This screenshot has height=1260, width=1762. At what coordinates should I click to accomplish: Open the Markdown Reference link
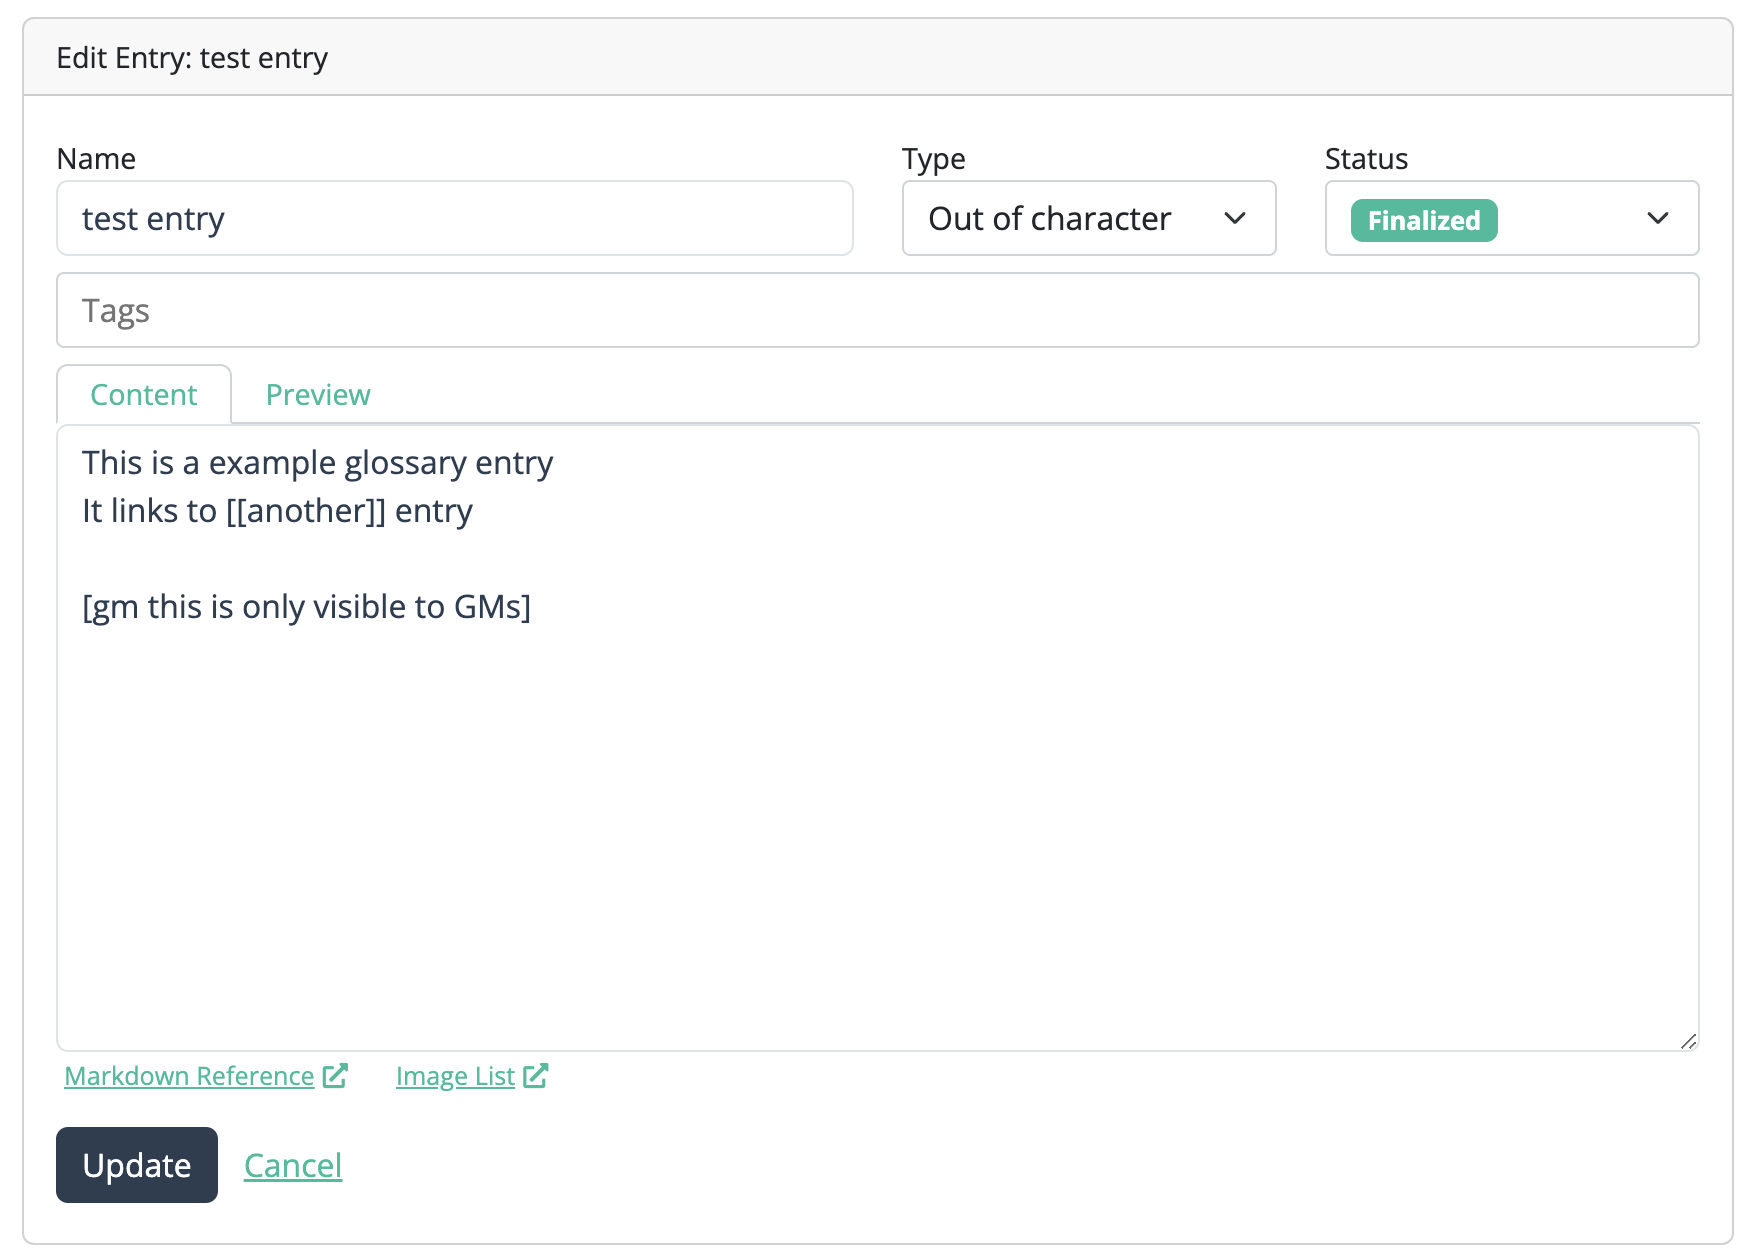pyautogui.click(x=189, y=1076)
